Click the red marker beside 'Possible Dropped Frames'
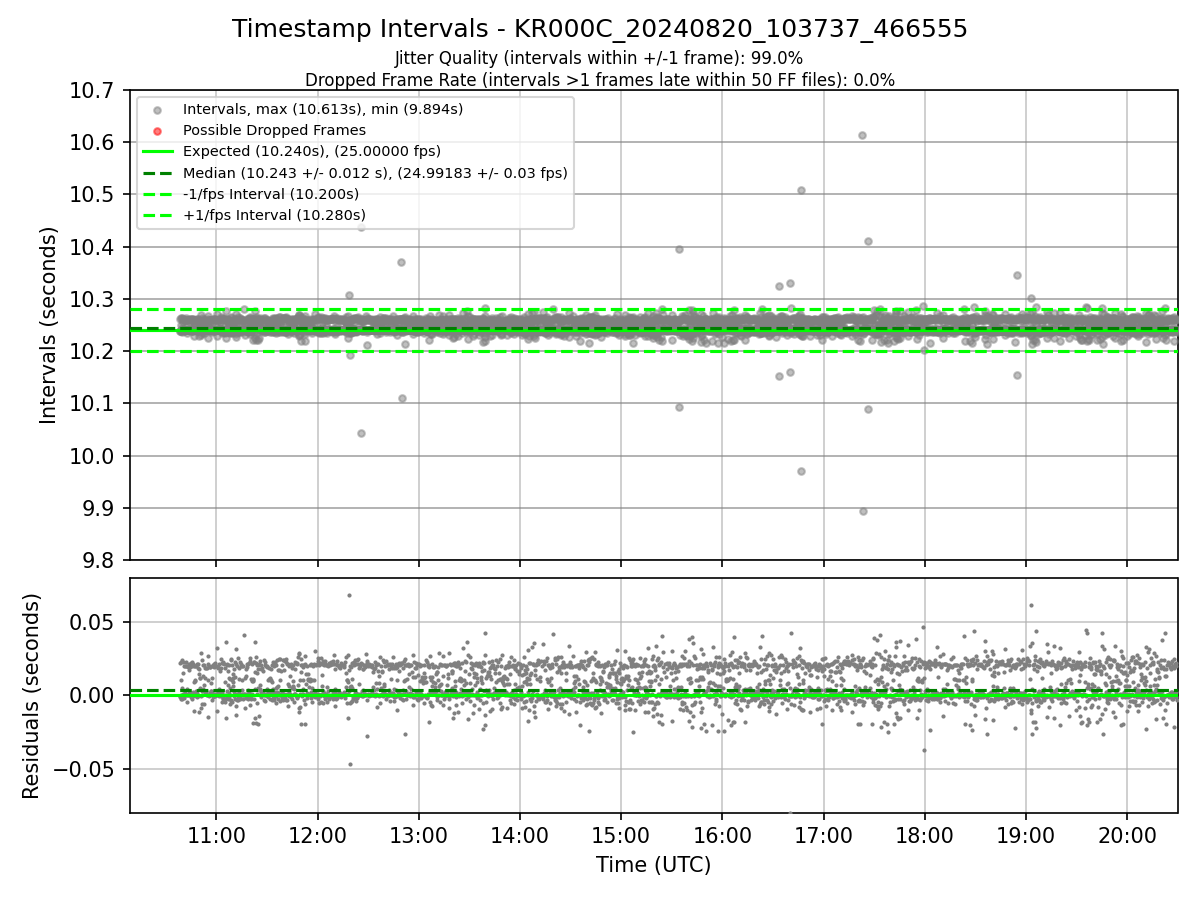The image size is (1200, 900). [x=158, y=130]
